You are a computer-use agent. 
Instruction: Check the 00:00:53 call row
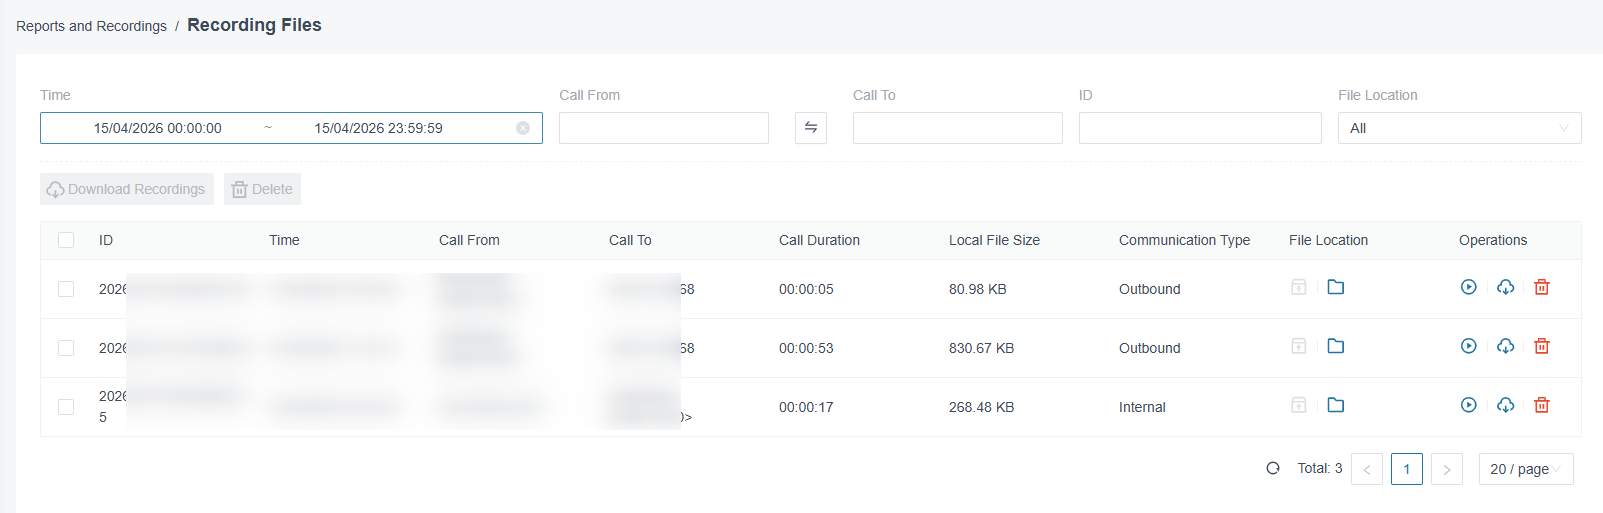pos(66,348)
